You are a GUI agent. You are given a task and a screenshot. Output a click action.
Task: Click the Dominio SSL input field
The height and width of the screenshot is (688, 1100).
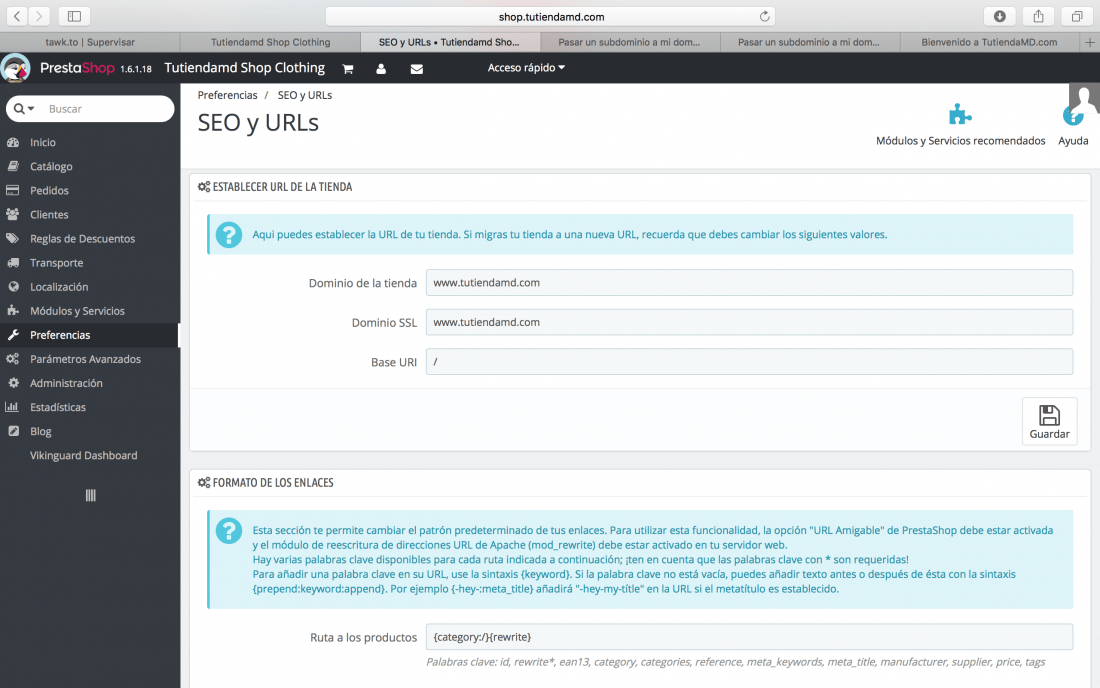pos(749,322)
